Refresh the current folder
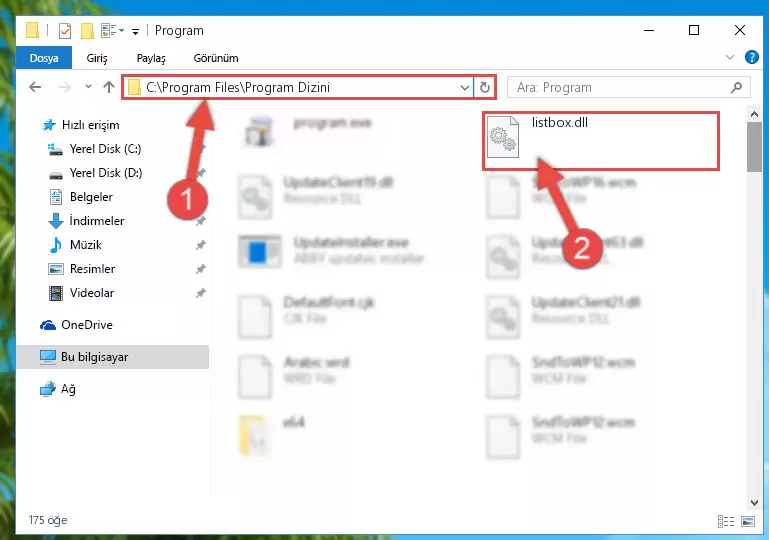Screen dimensions: 769x540 (x=485, y=88)
